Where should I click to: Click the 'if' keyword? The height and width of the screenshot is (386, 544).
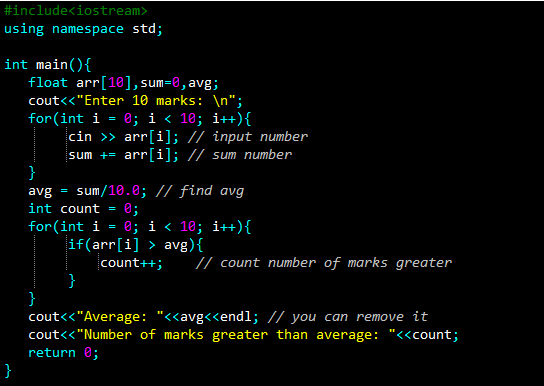tap(76, 245)
